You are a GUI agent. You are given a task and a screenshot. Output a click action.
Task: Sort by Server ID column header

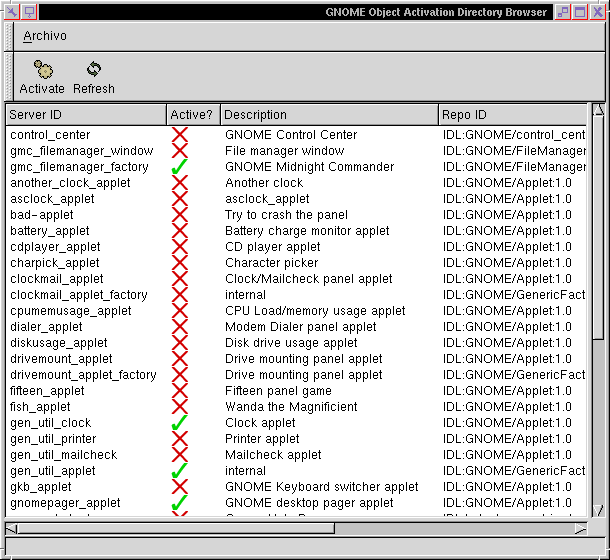(x=86, y=115)
